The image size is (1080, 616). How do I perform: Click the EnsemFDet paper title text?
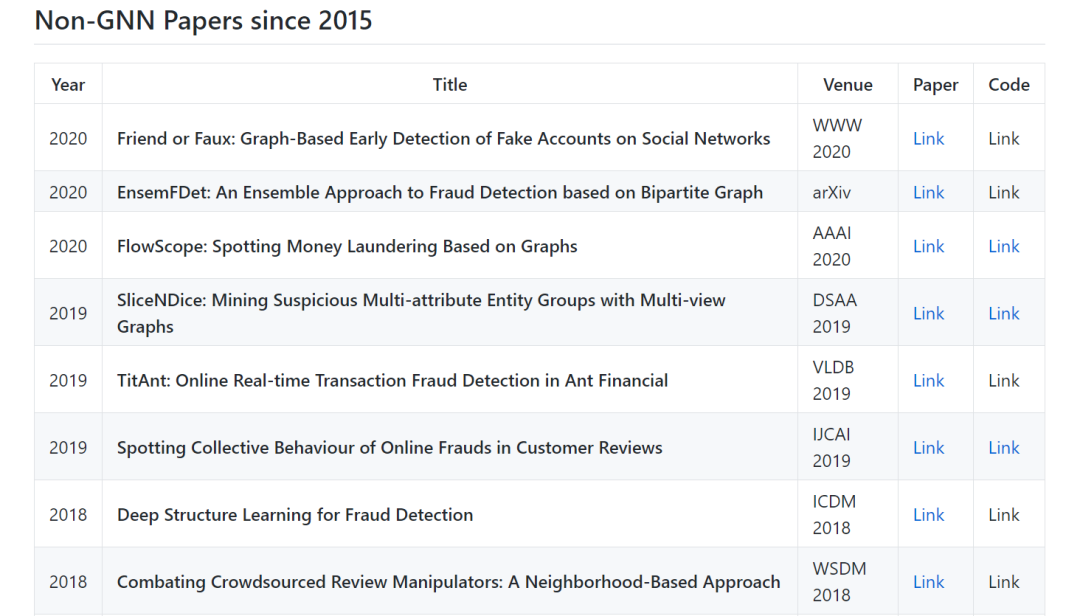(x=440, y=192)
